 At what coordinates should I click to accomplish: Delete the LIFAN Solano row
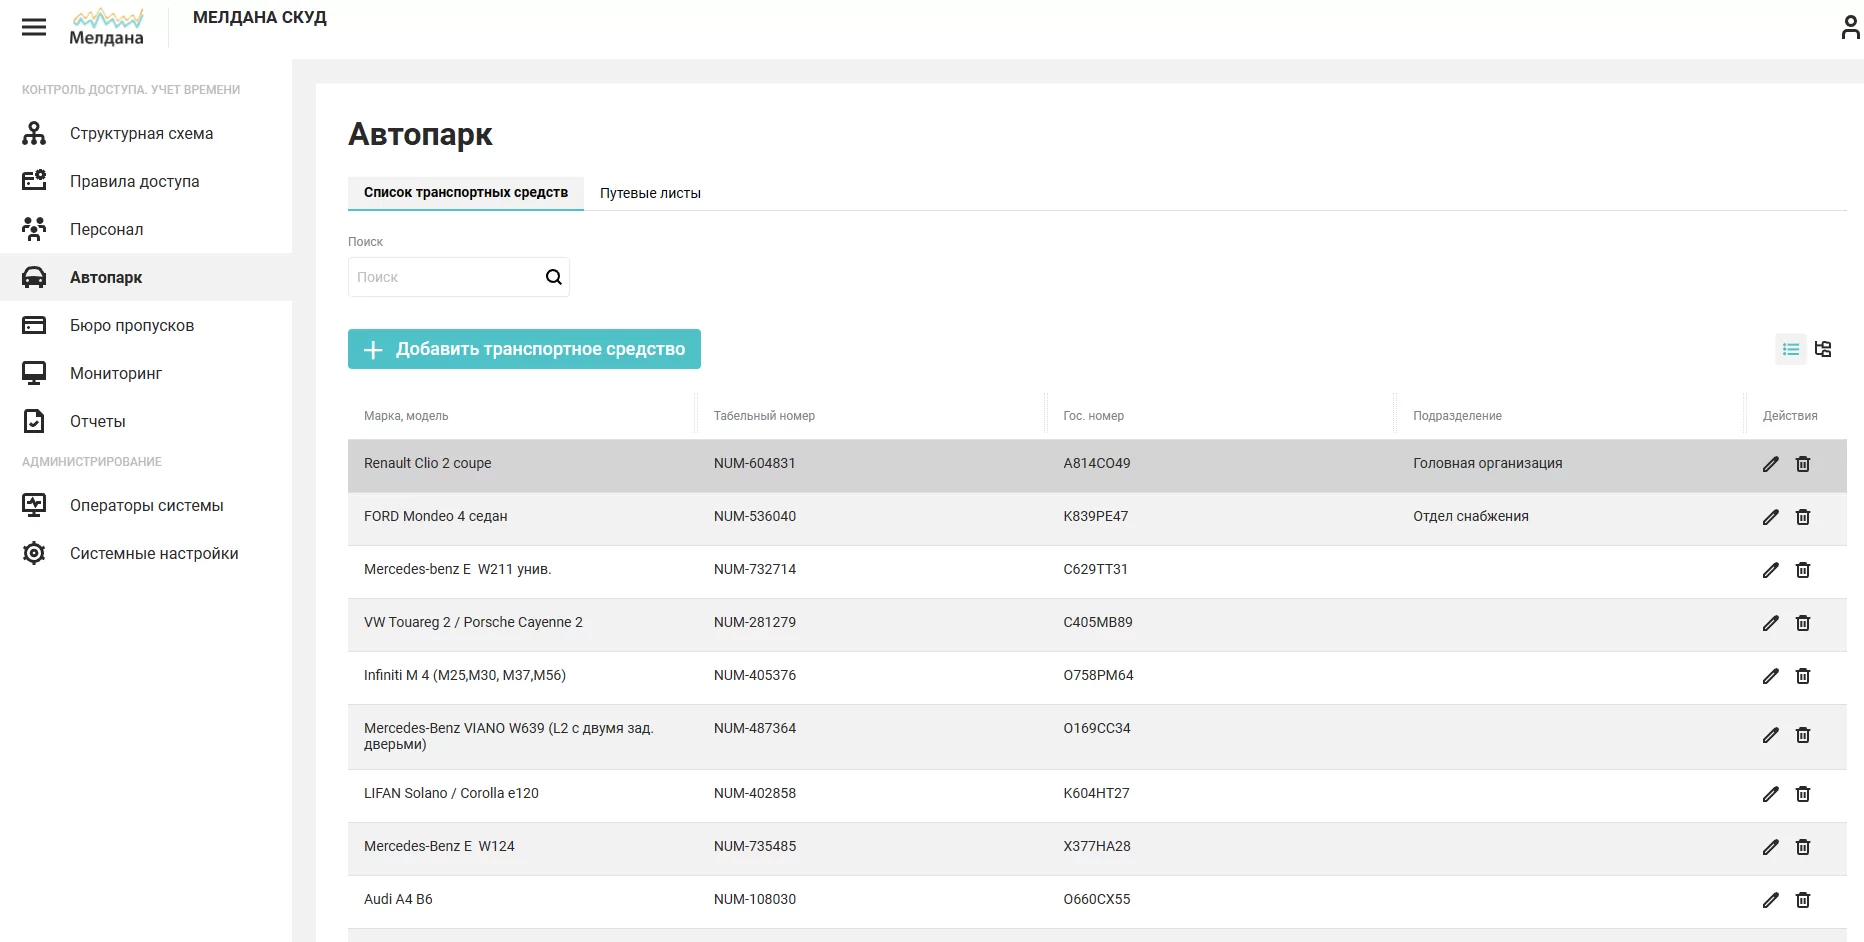[1803, 794]
